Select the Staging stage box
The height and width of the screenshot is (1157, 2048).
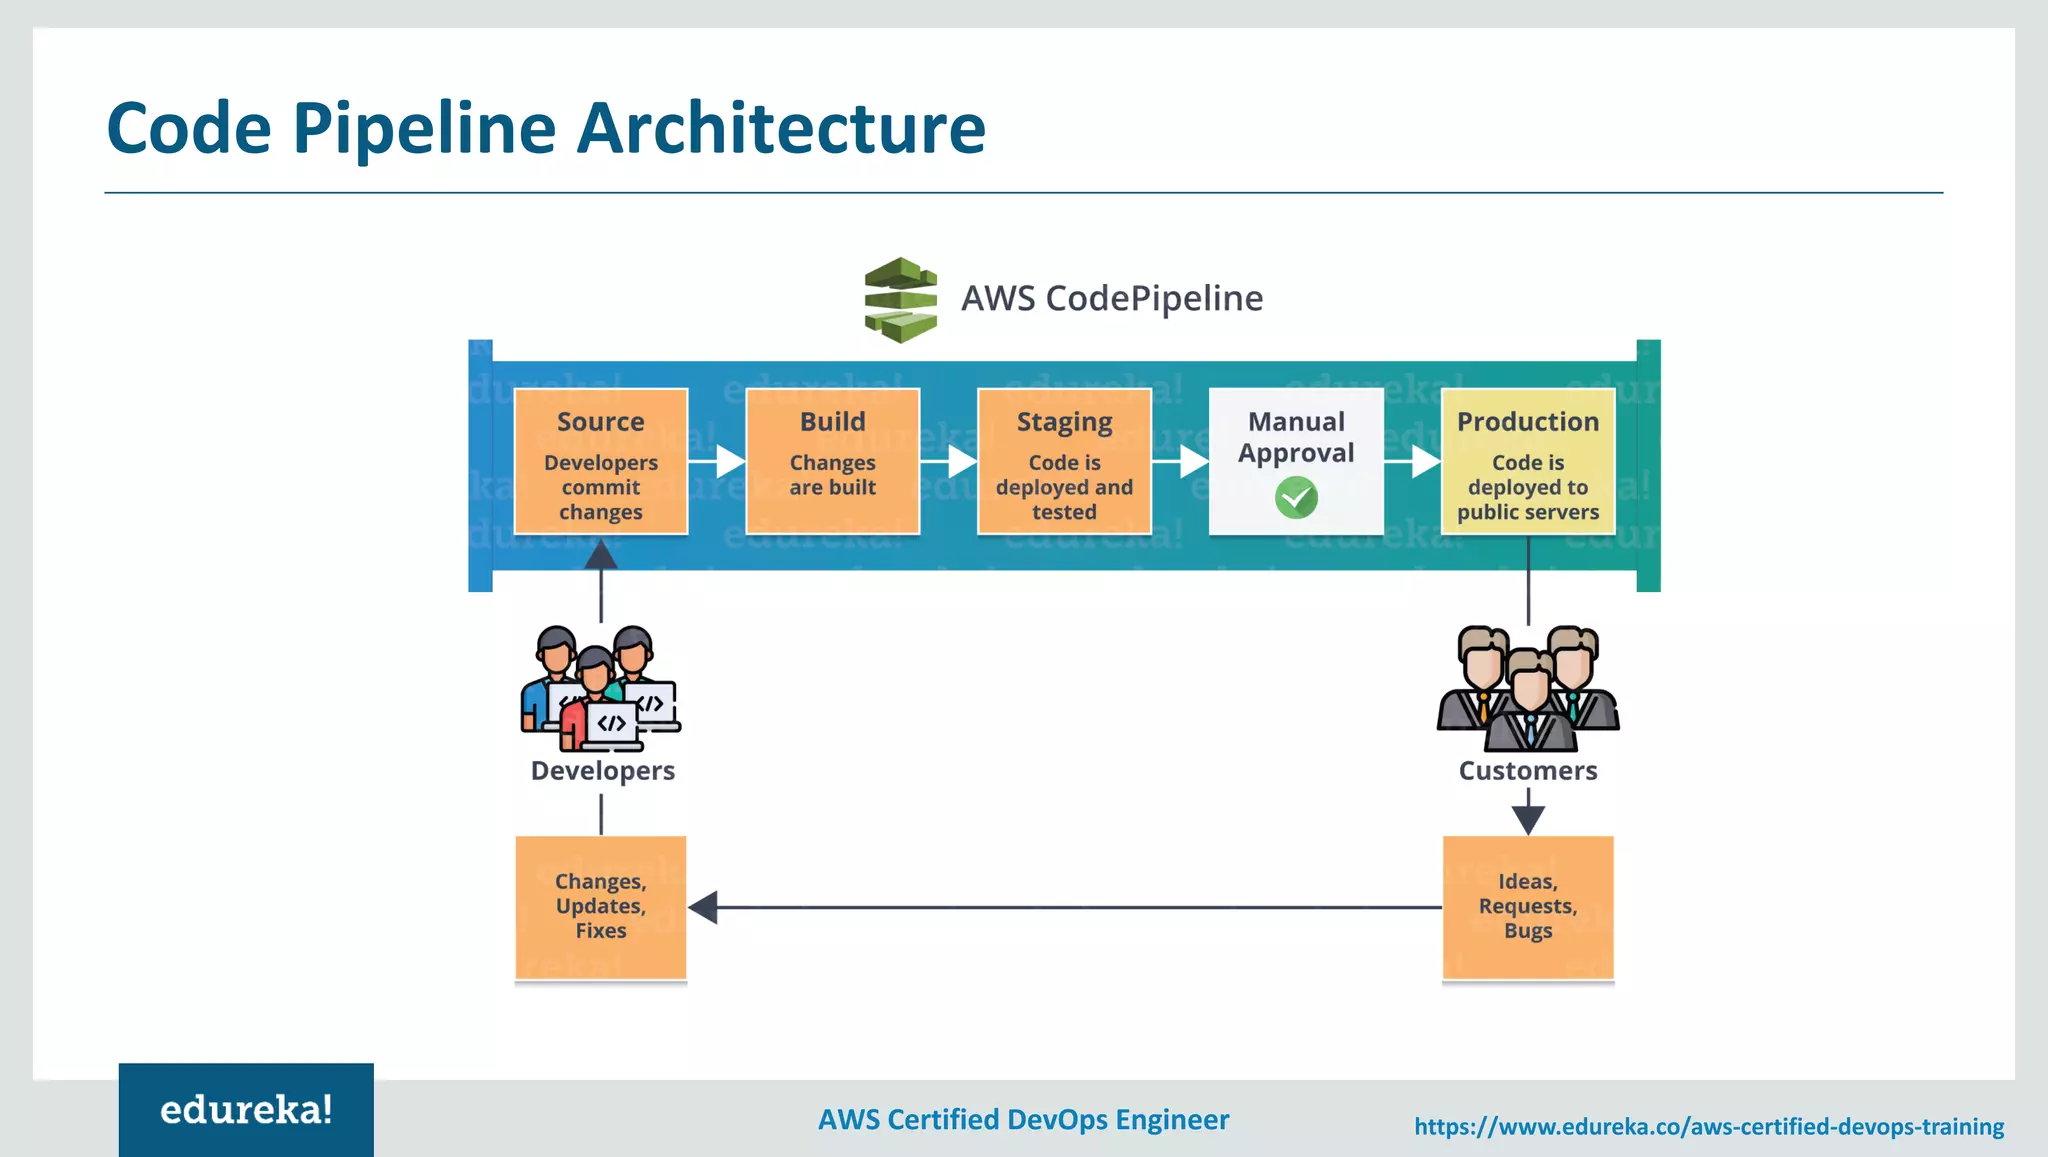click(x=1064, y=461)
